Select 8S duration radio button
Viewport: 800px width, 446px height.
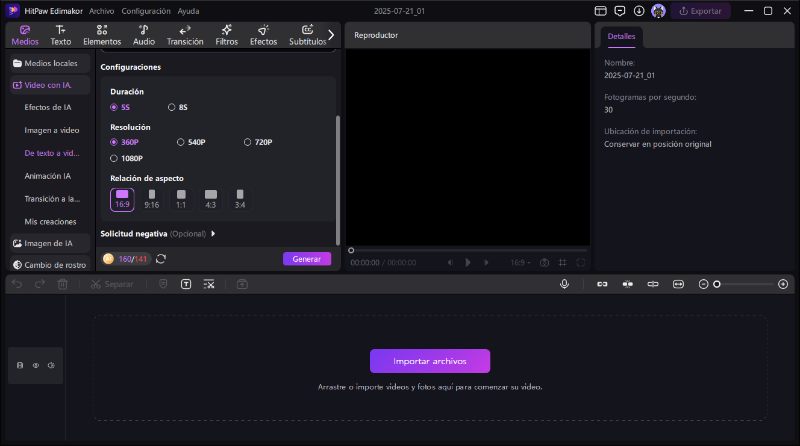[171, 107]
